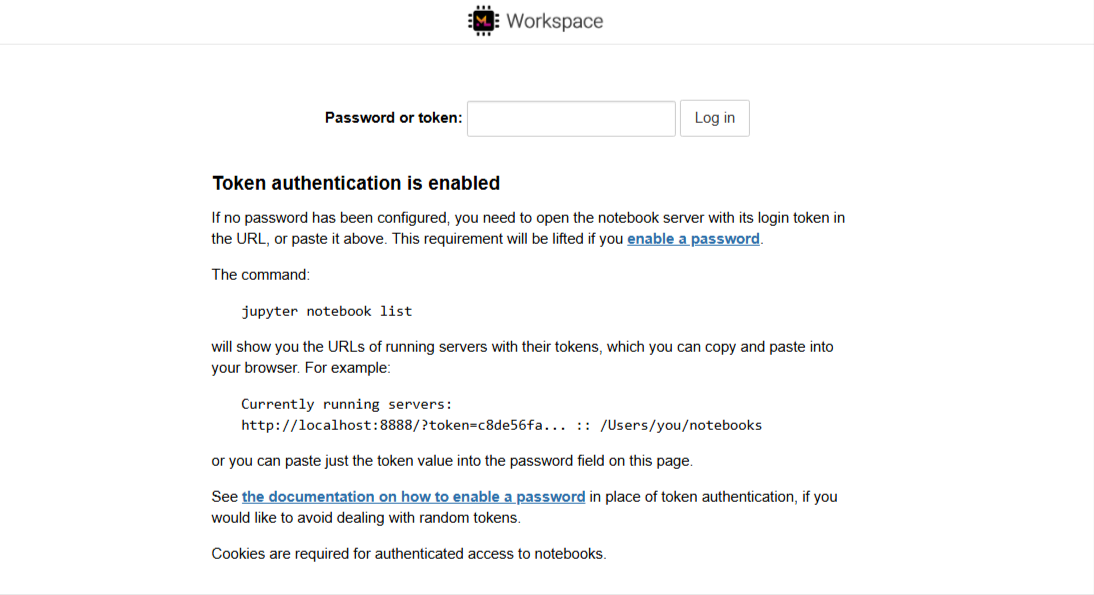Click the jupyter notebook list command text
Screen dimensions: 1094x595
coord(327,311)
